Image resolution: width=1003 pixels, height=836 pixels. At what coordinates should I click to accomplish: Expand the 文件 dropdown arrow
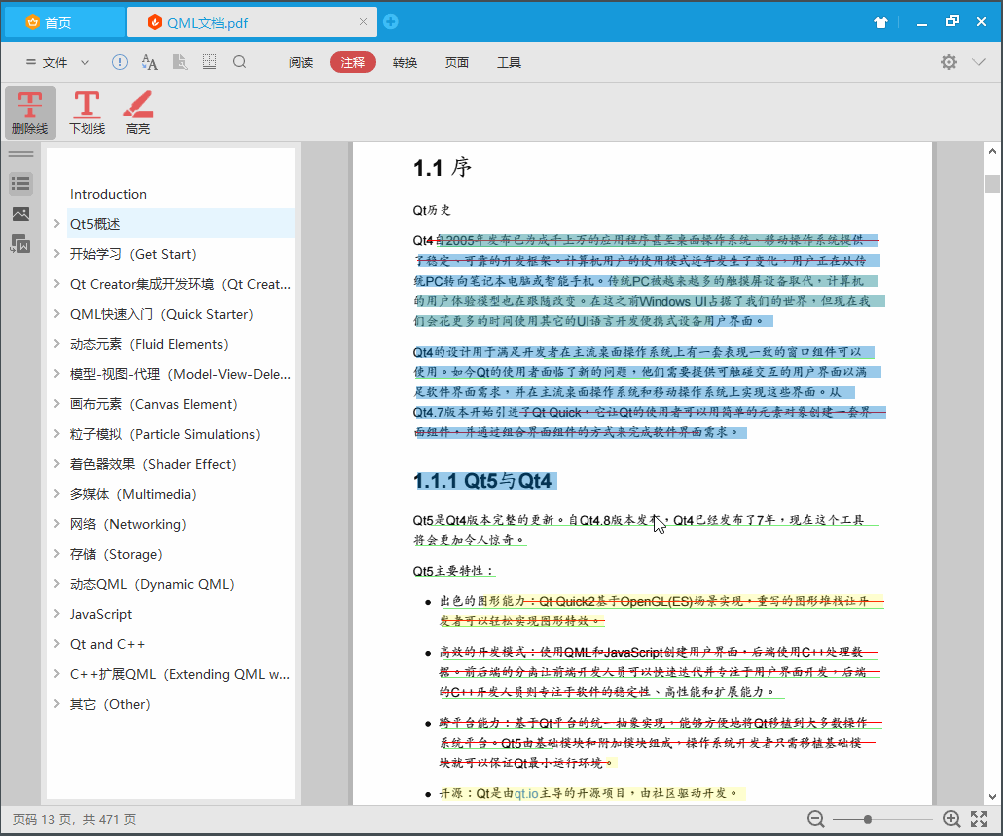(84, 62)
